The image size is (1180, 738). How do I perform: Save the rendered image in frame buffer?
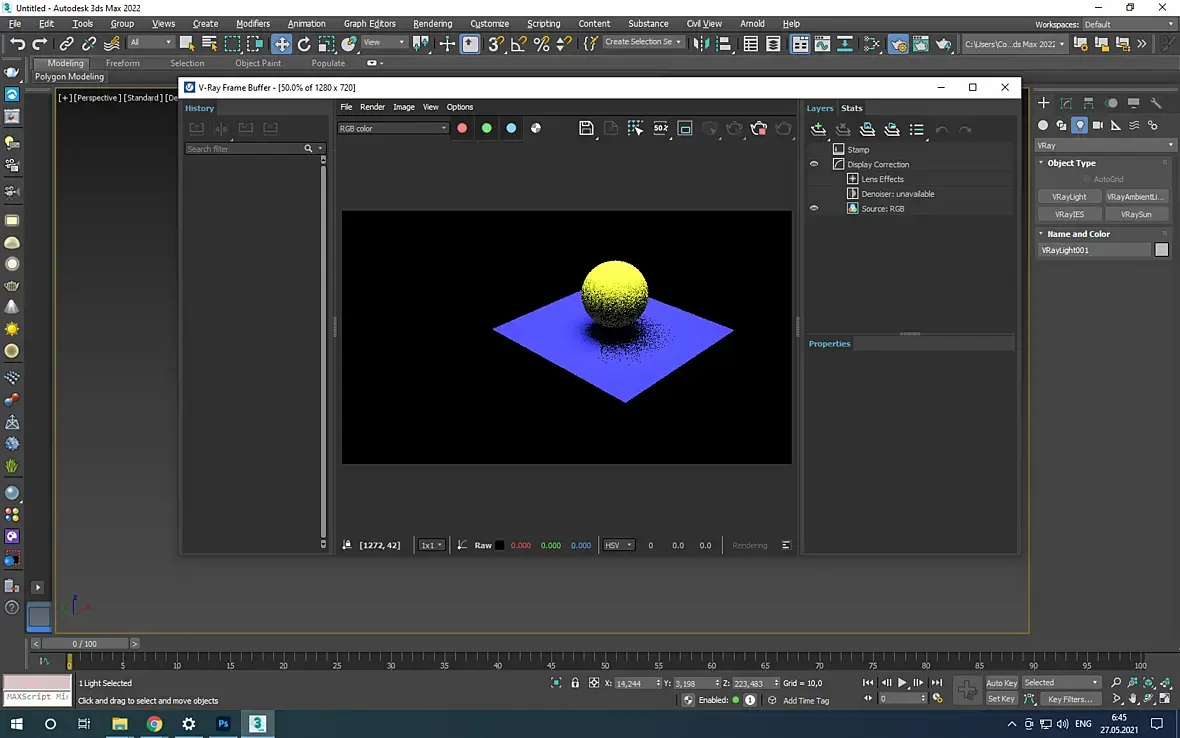pos(587,128)
